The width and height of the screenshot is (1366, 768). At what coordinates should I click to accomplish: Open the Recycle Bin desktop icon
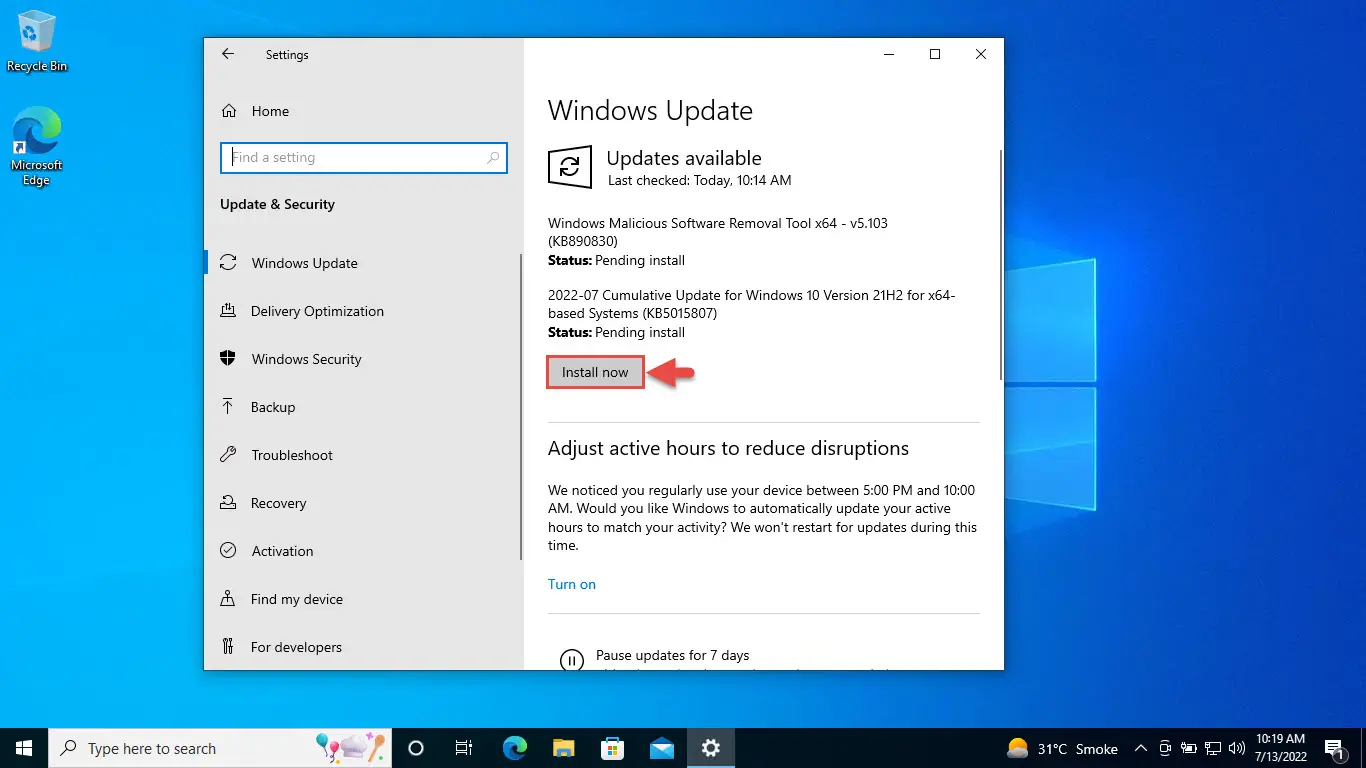click(37, 41)
